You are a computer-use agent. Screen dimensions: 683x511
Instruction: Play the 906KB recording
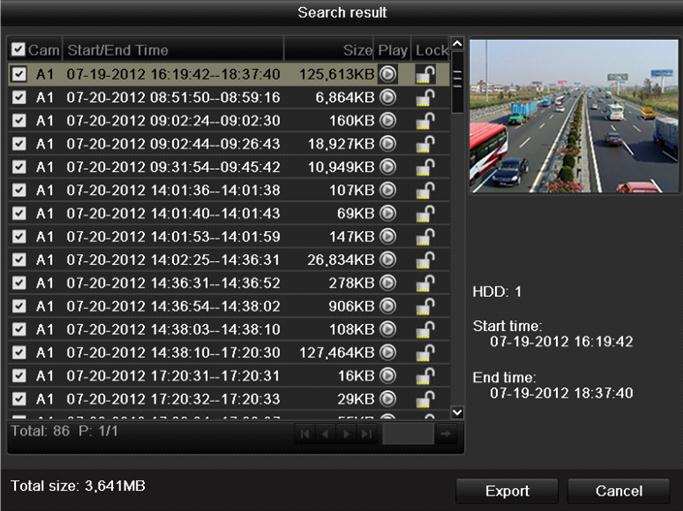pos(388,306)
